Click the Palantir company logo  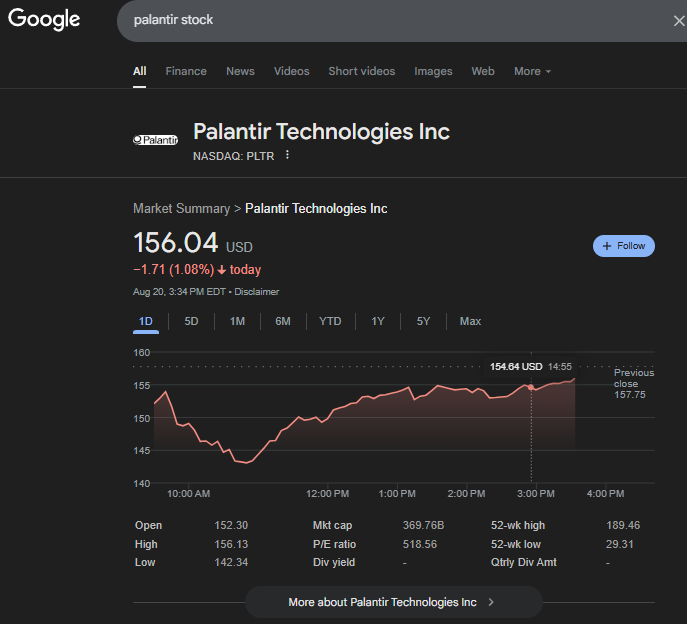click(155, 140)
